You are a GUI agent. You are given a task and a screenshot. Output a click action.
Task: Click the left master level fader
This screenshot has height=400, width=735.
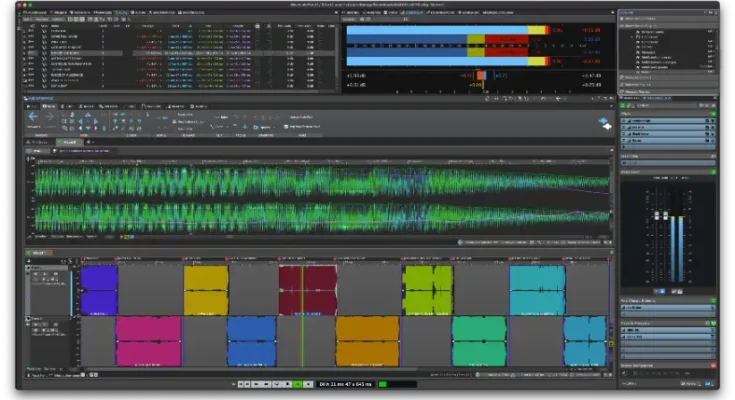coord(658,217)
